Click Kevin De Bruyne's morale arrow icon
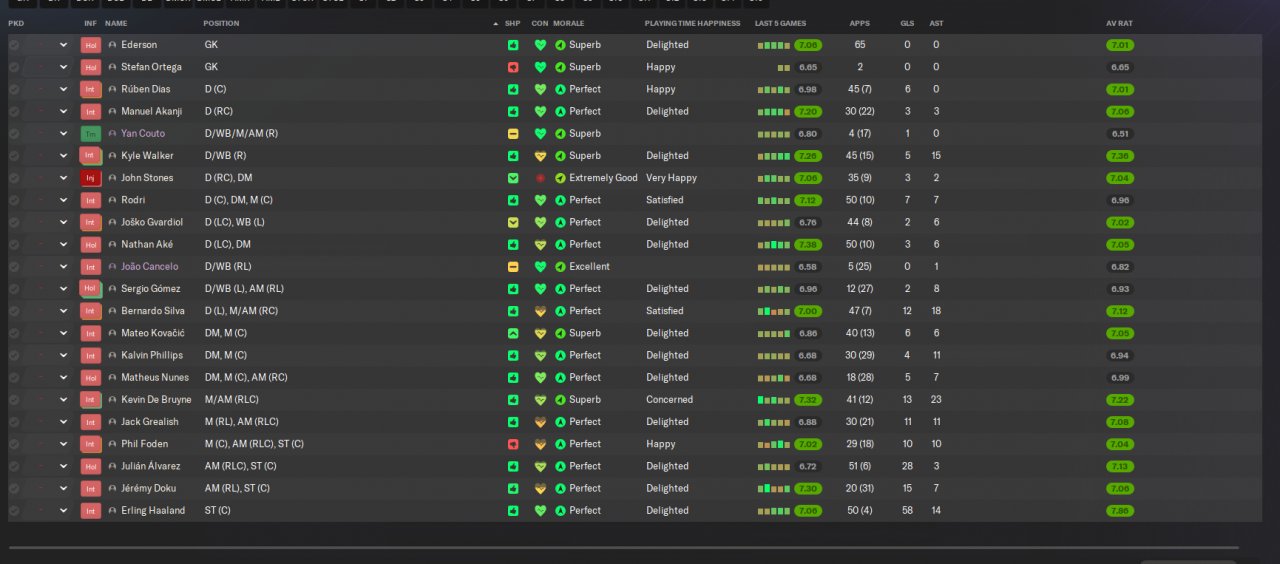Screen dimensions: 1280x564 coord(560,400)
